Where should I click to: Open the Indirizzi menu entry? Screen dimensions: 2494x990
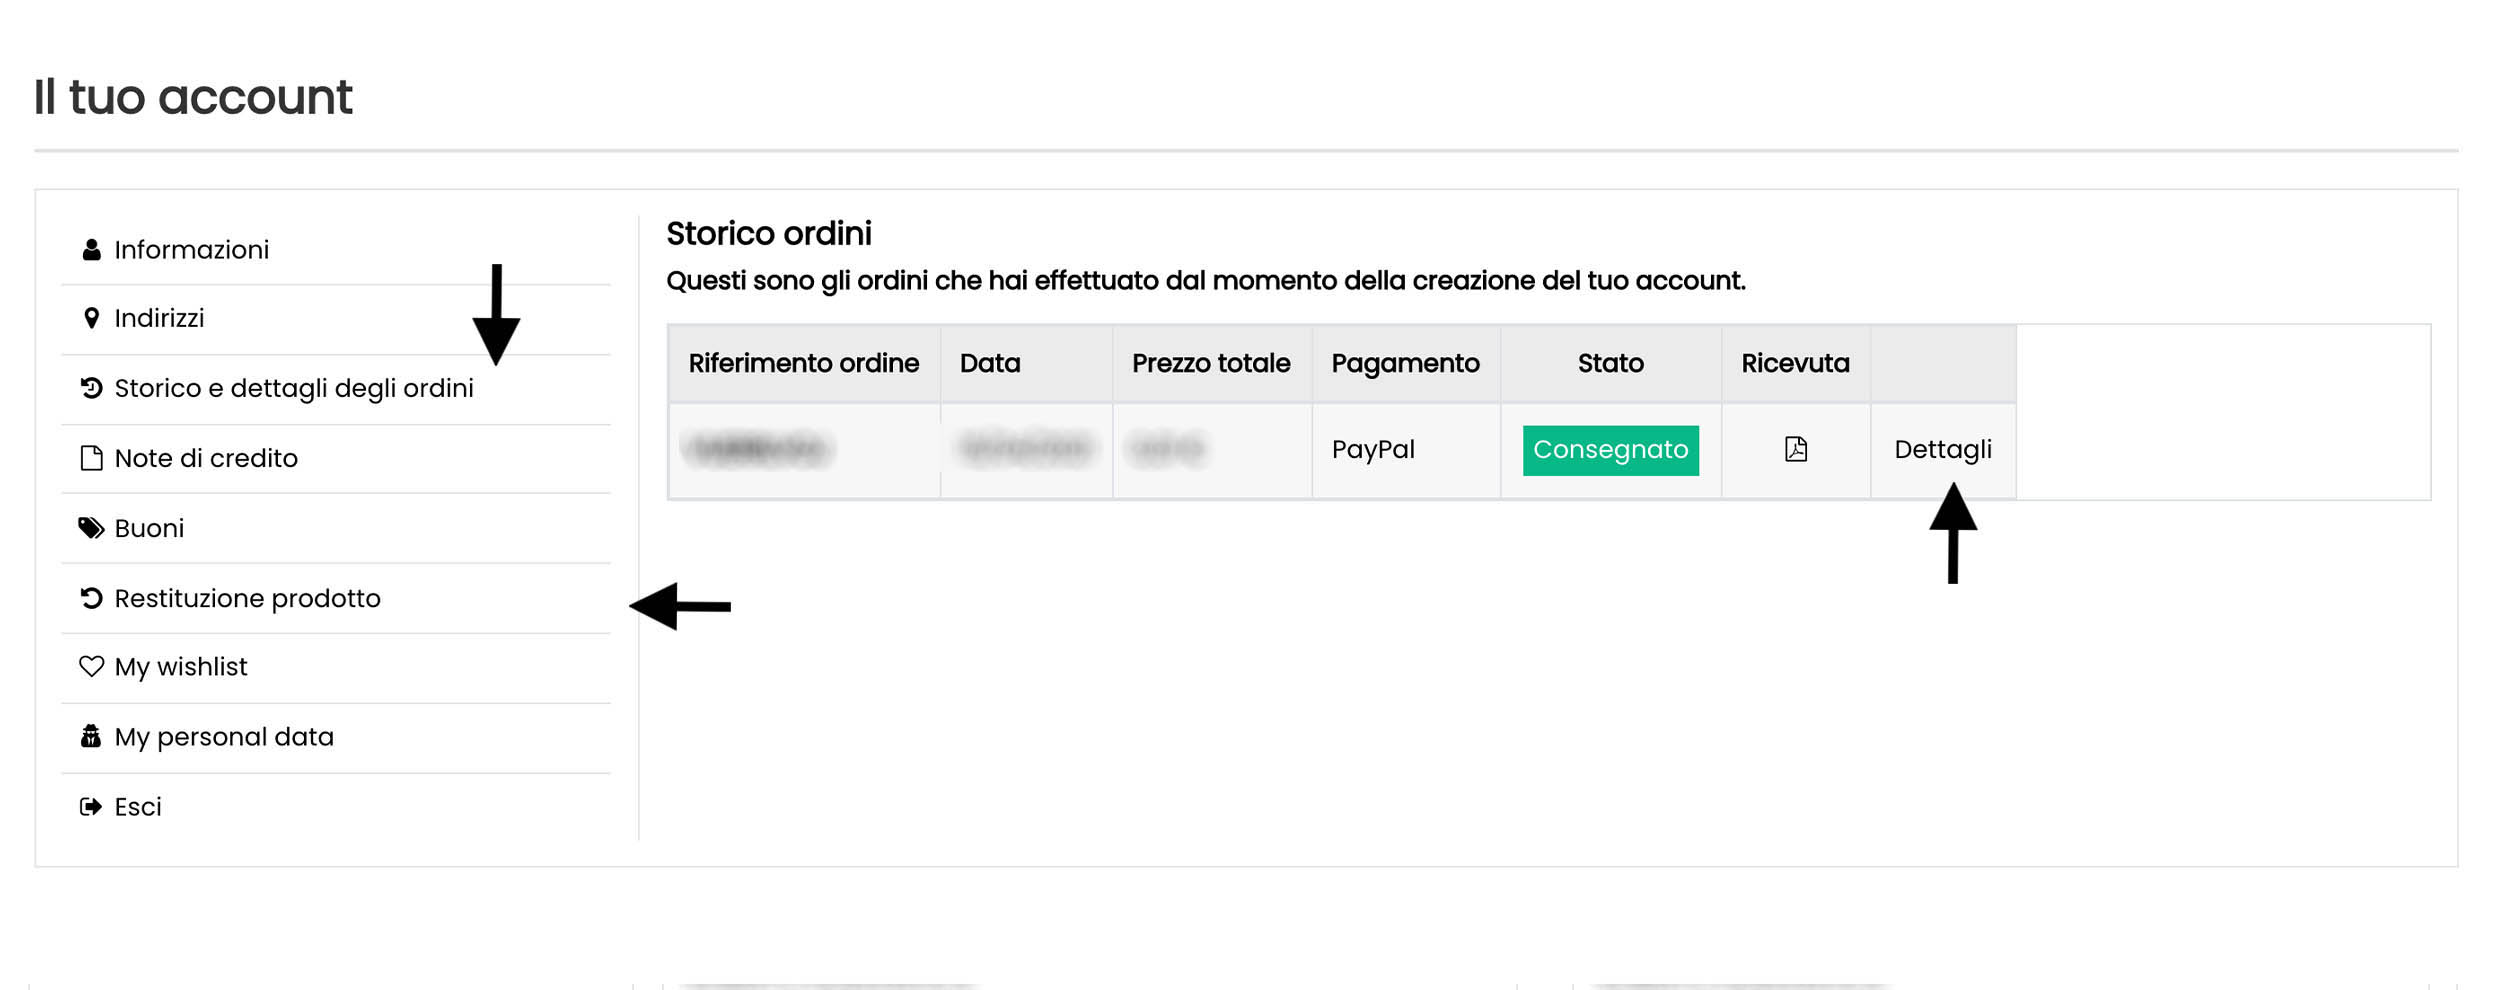tap(159, 318)
